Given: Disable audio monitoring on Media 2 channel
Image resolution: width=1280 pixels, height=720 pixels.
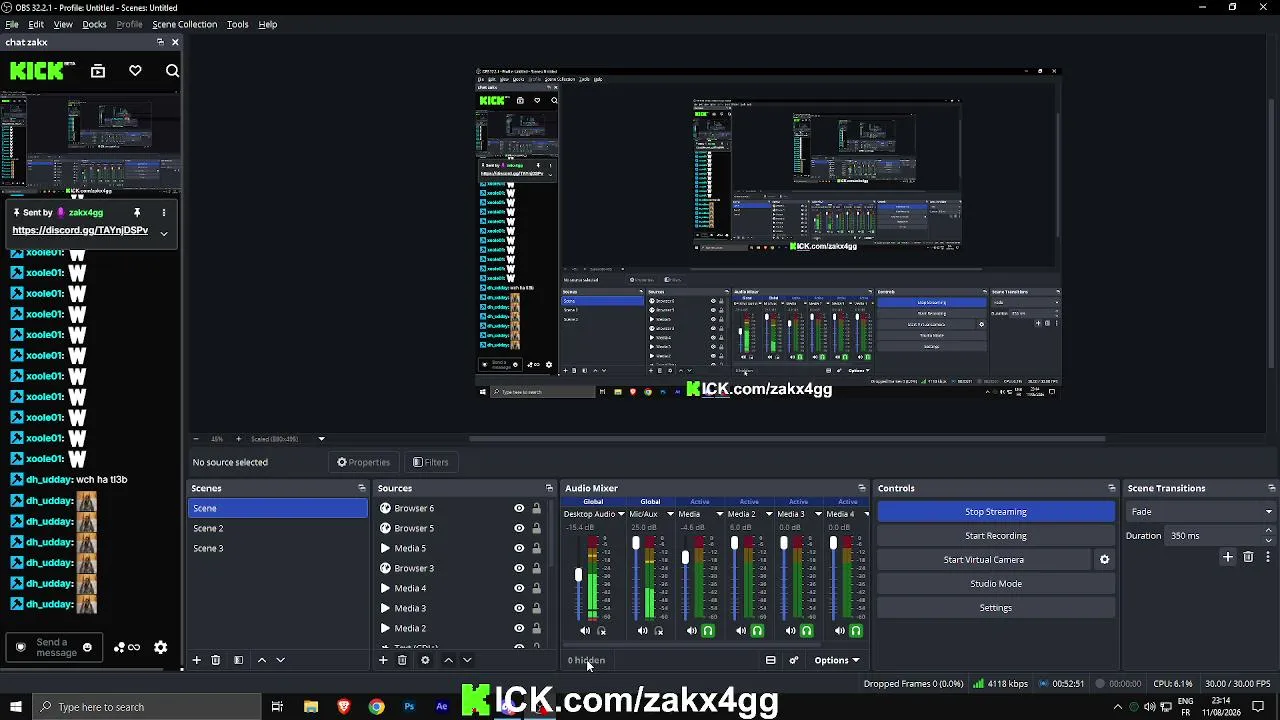Looking at the screenshot, I should tap(757, 631).
